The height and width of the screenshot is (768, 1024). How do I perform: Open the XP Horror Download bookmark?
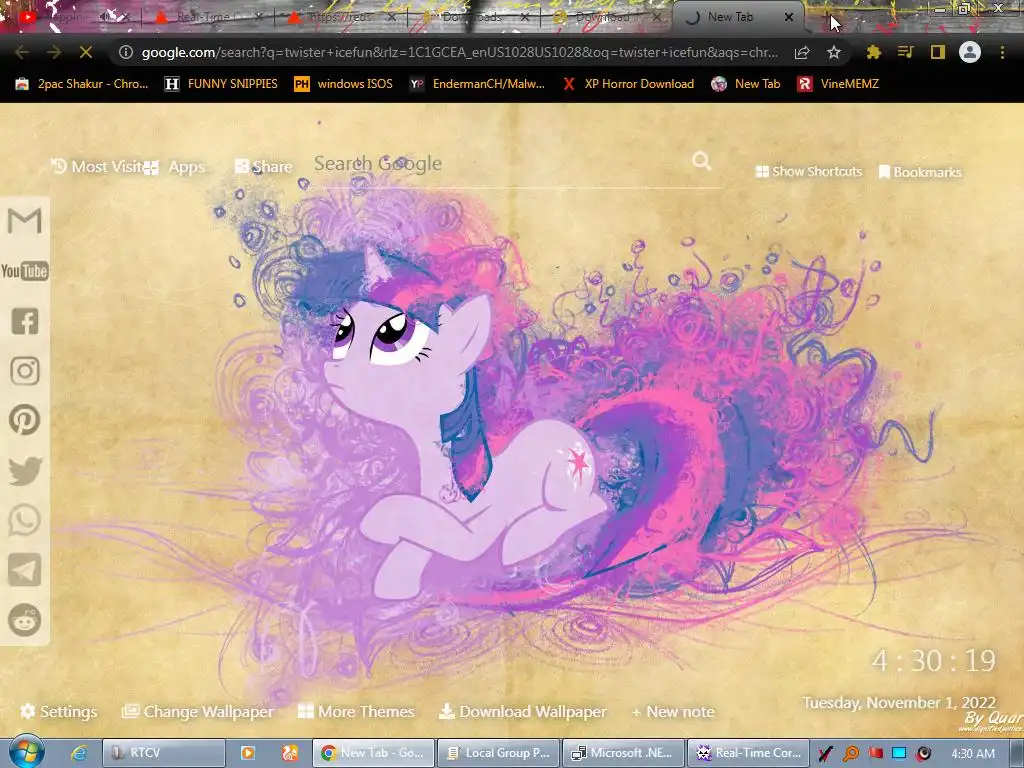coord(628,84)
